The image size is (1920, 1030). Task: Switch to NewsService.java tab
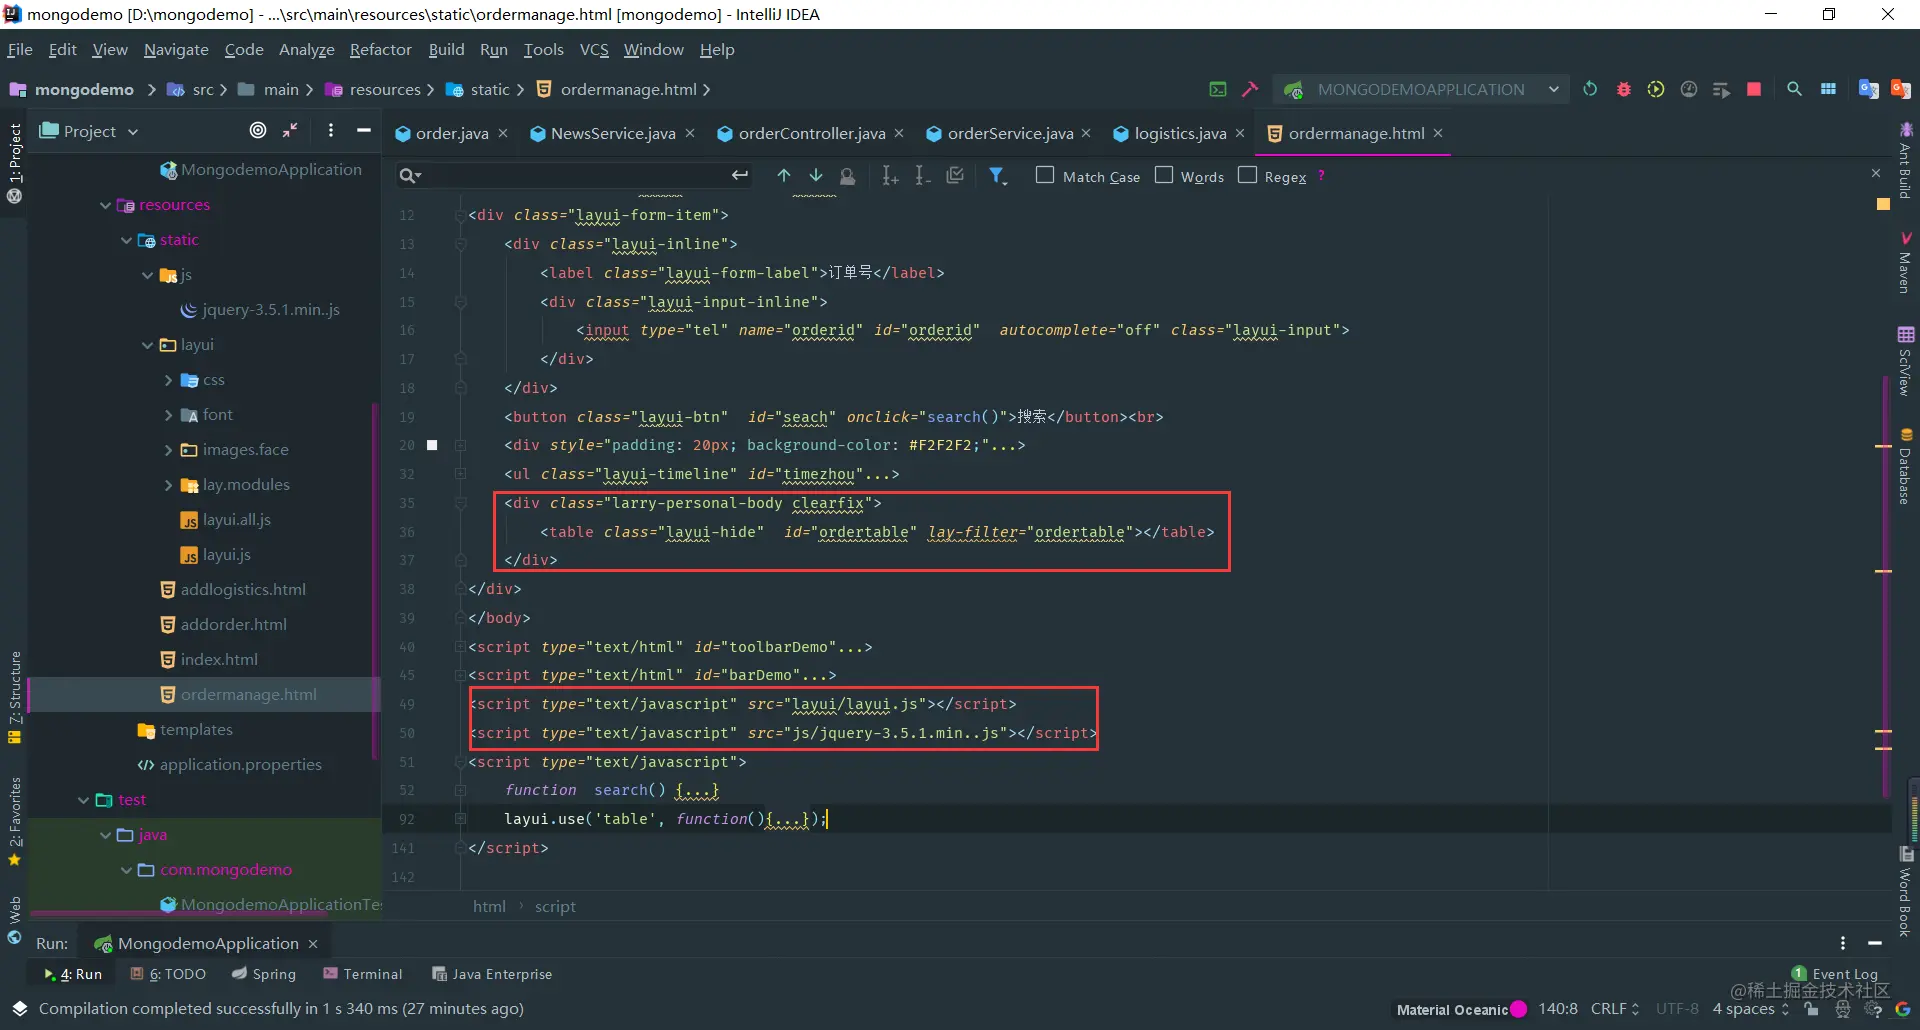[612, 133]
